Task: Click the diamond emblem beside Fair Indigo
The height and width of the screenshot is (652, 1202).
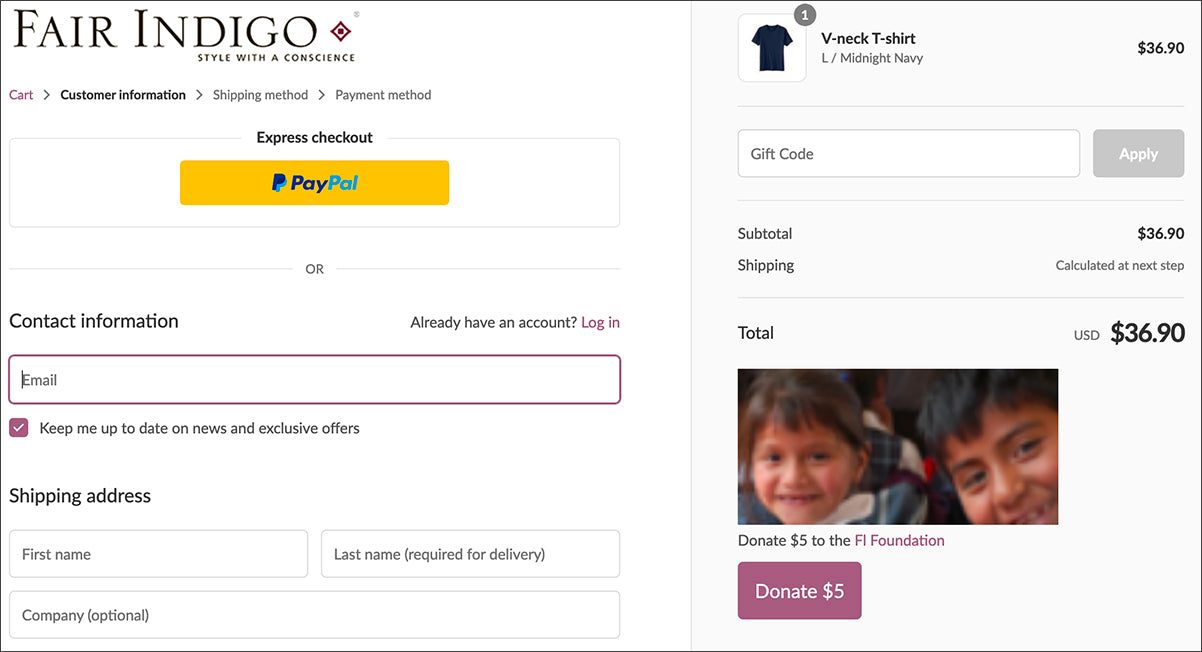Action: [341, 32]
